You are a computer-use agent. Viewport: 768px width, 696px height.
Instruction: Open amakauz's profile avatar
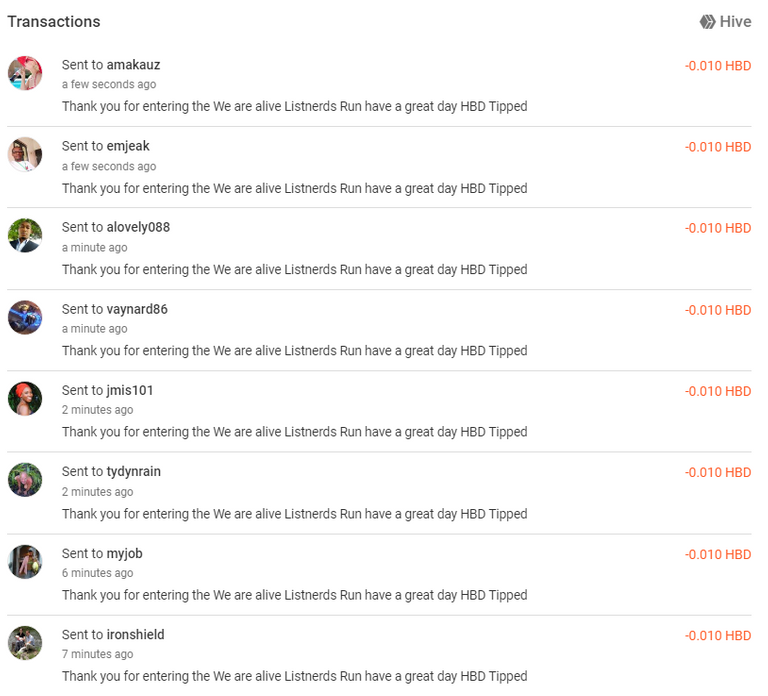pos(25,73)
